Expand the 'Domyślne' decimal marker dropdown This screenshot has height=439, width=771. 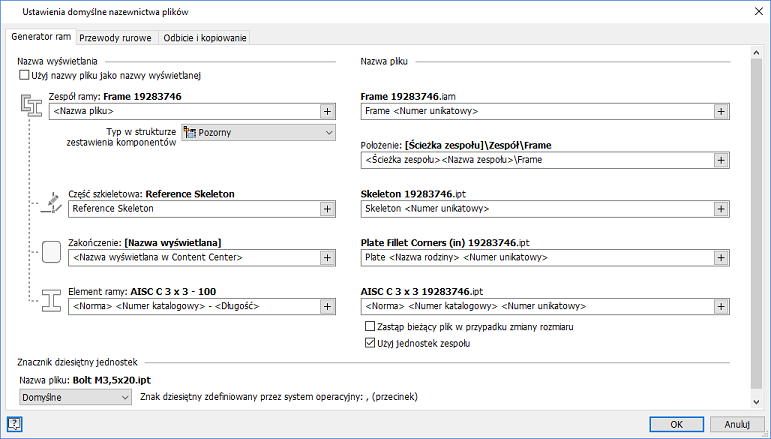(x=75, y=397)
